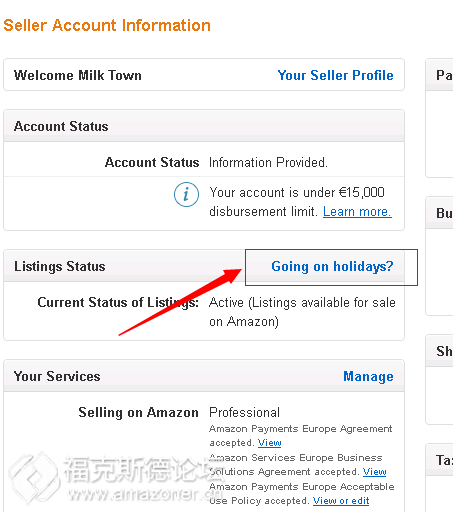Click the Seller Account Information heading

click(107, 25)
